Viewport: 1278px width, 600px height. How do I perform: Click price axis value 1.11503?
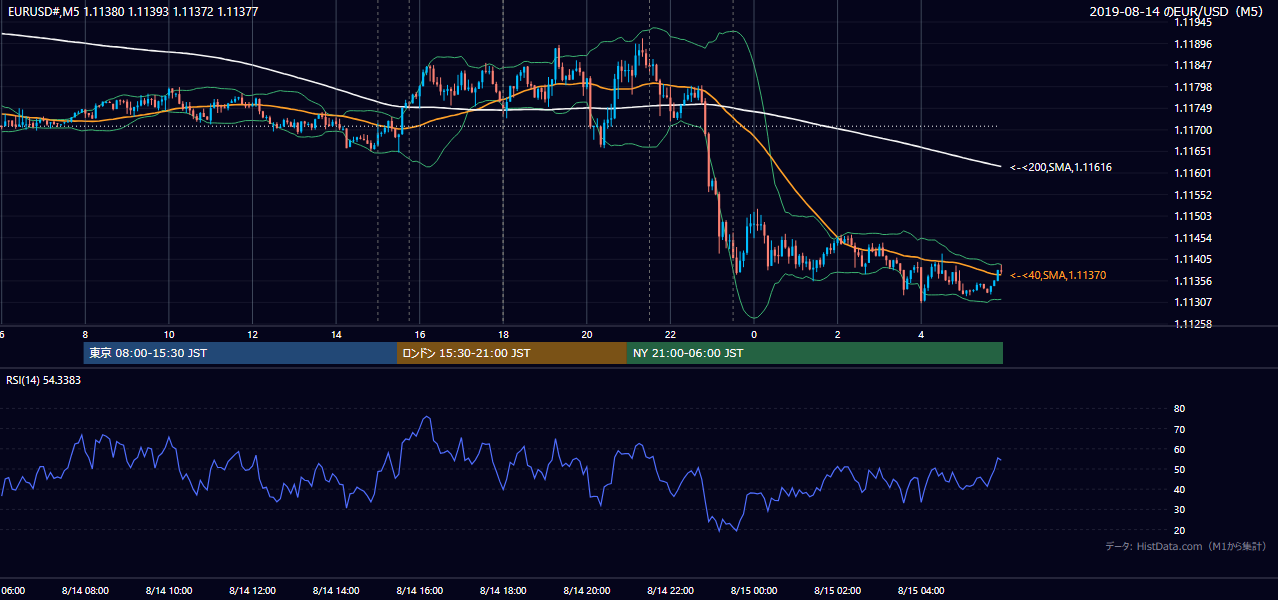[x=1193, y=216]
